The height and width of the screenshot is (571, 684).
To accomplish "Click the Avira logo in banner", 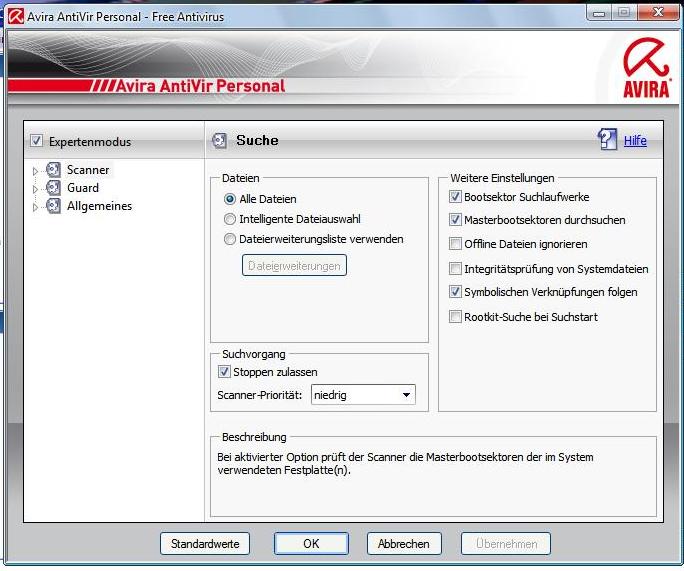I will 646,68.
